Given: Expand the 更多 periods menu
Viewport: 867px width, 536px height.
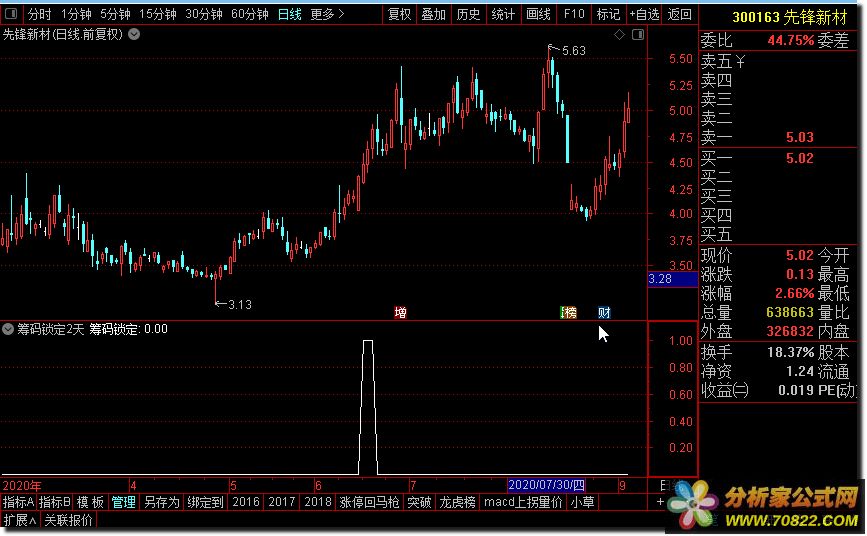Looking at the screenshot, I should pyautogui.click(x=327, y=14).
